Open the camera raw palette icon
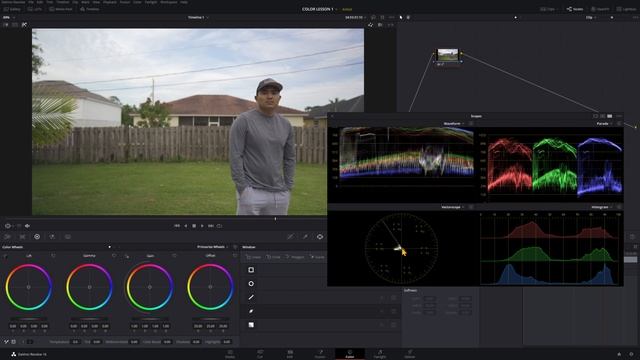 click(7, 237)
